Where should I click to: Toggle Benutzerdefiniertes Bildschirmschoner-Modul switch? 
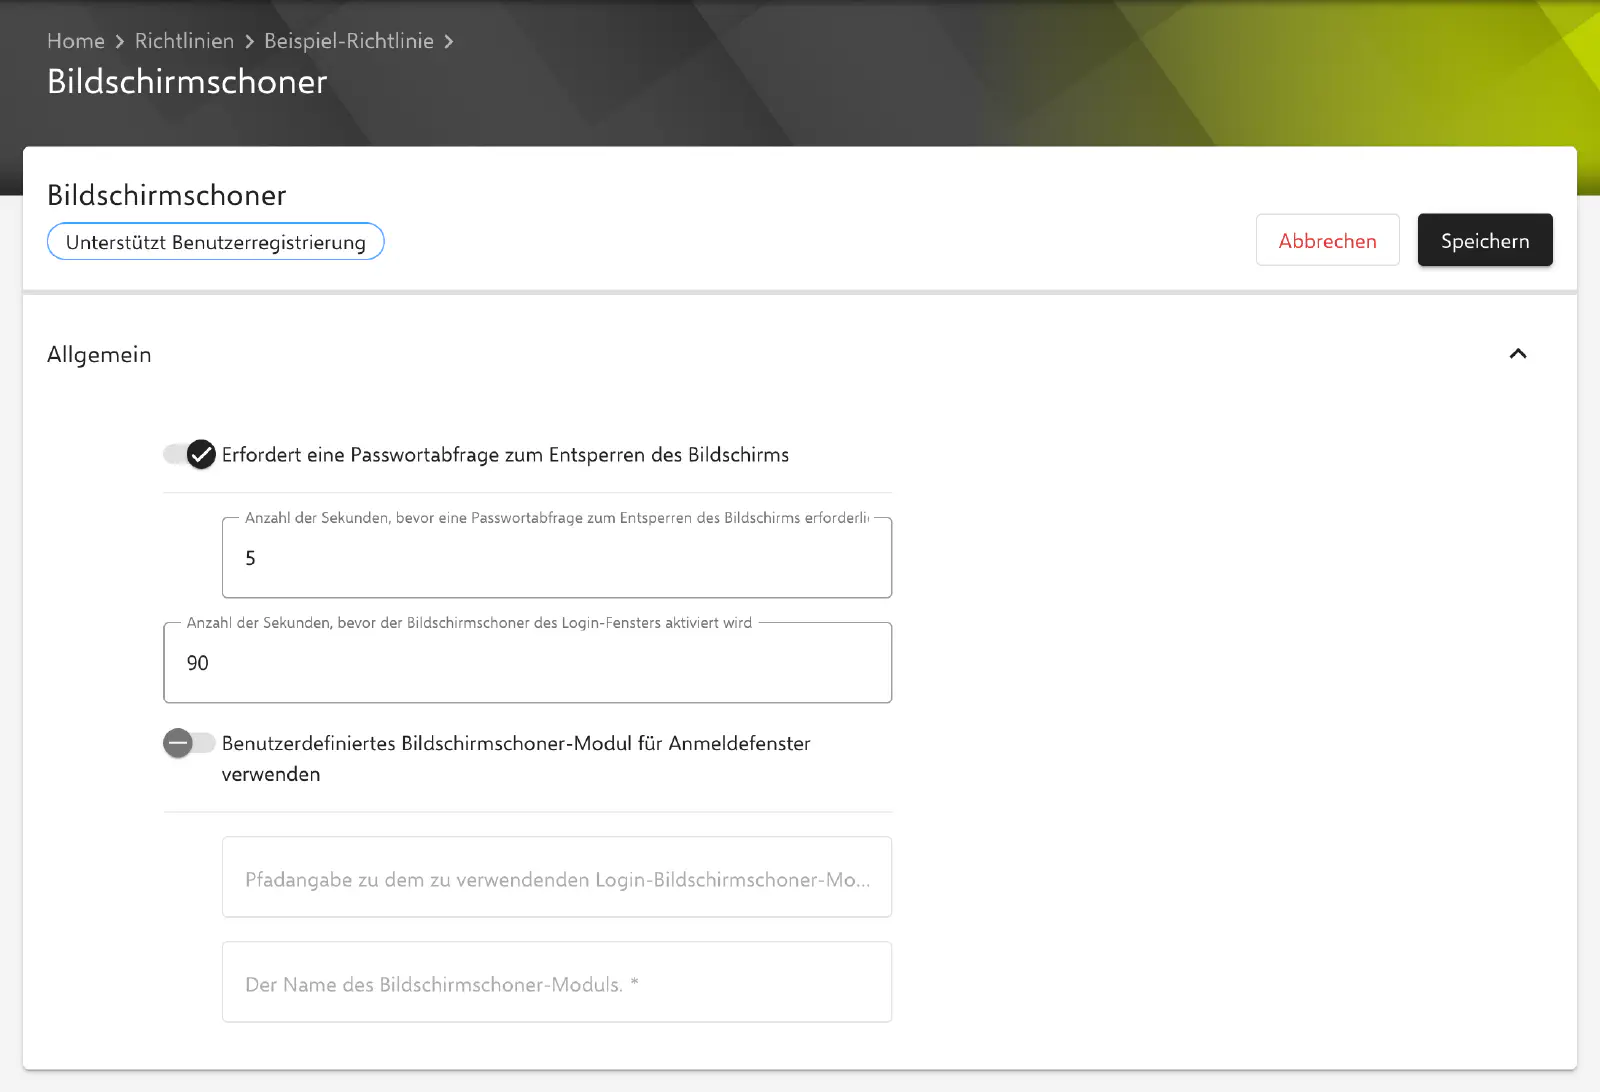(x=190, y=743)
